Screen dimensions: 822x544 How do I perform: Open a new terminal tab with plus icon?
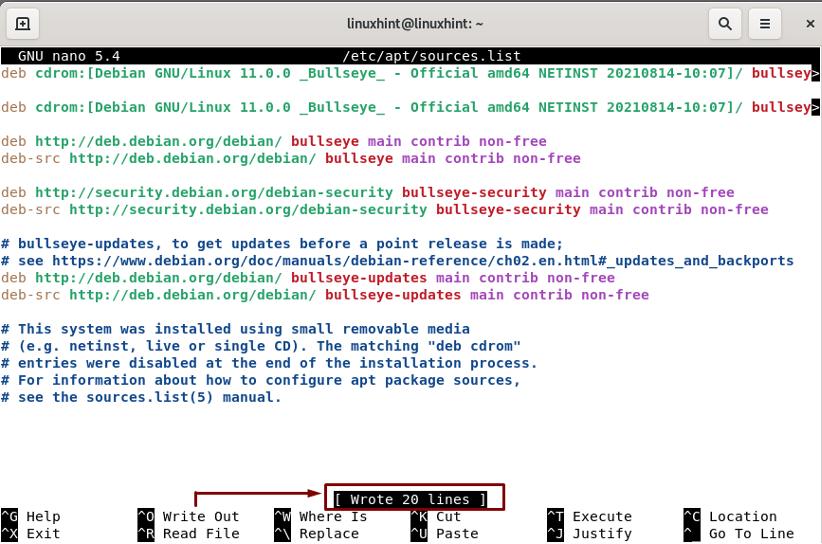tap(23, 24)
